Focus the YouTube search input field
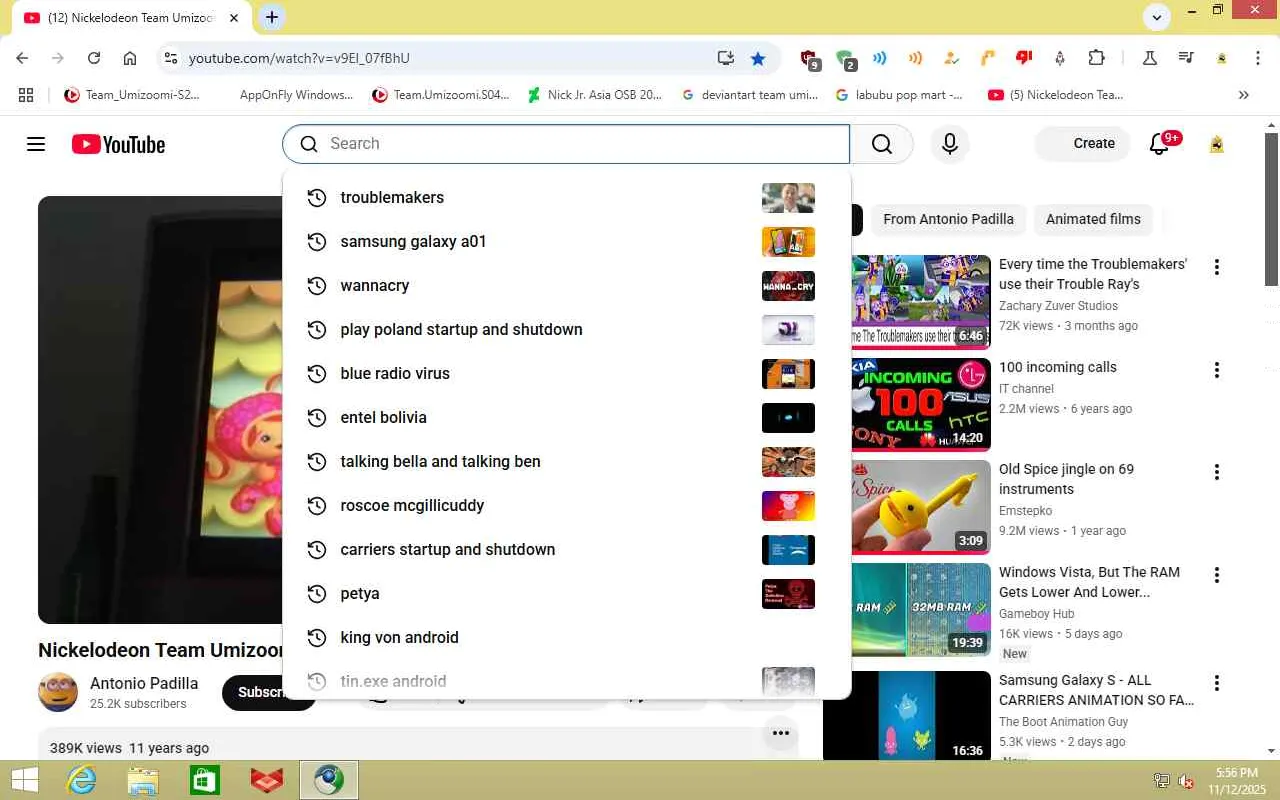 point(566,144)
